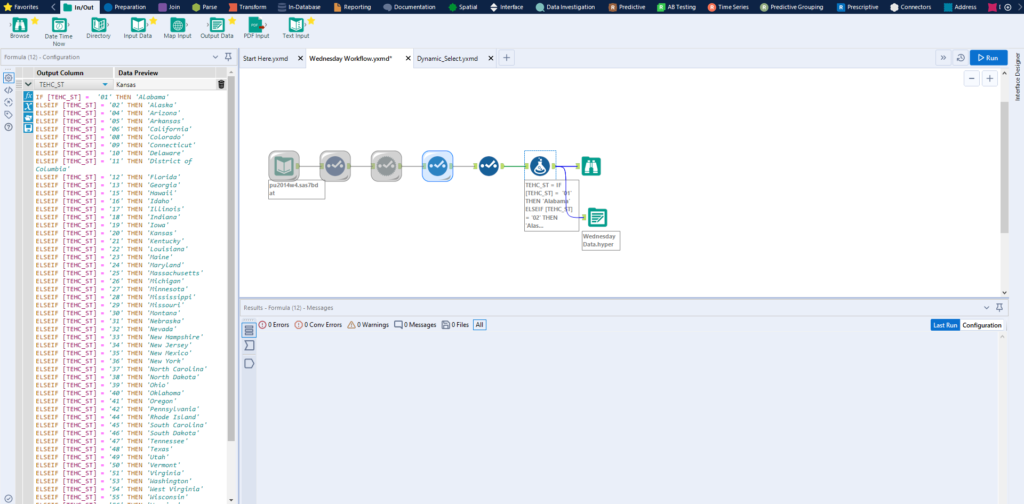Open the workflow run history icon
This screenshot has height=504, width=1024.
(x=960, y=58)
